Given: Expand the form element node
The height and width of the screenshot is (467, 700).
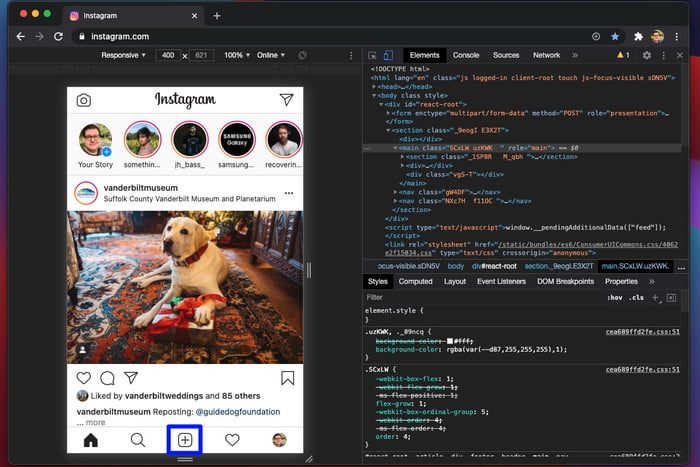Looking at the screenshot, I should point(388,113).
